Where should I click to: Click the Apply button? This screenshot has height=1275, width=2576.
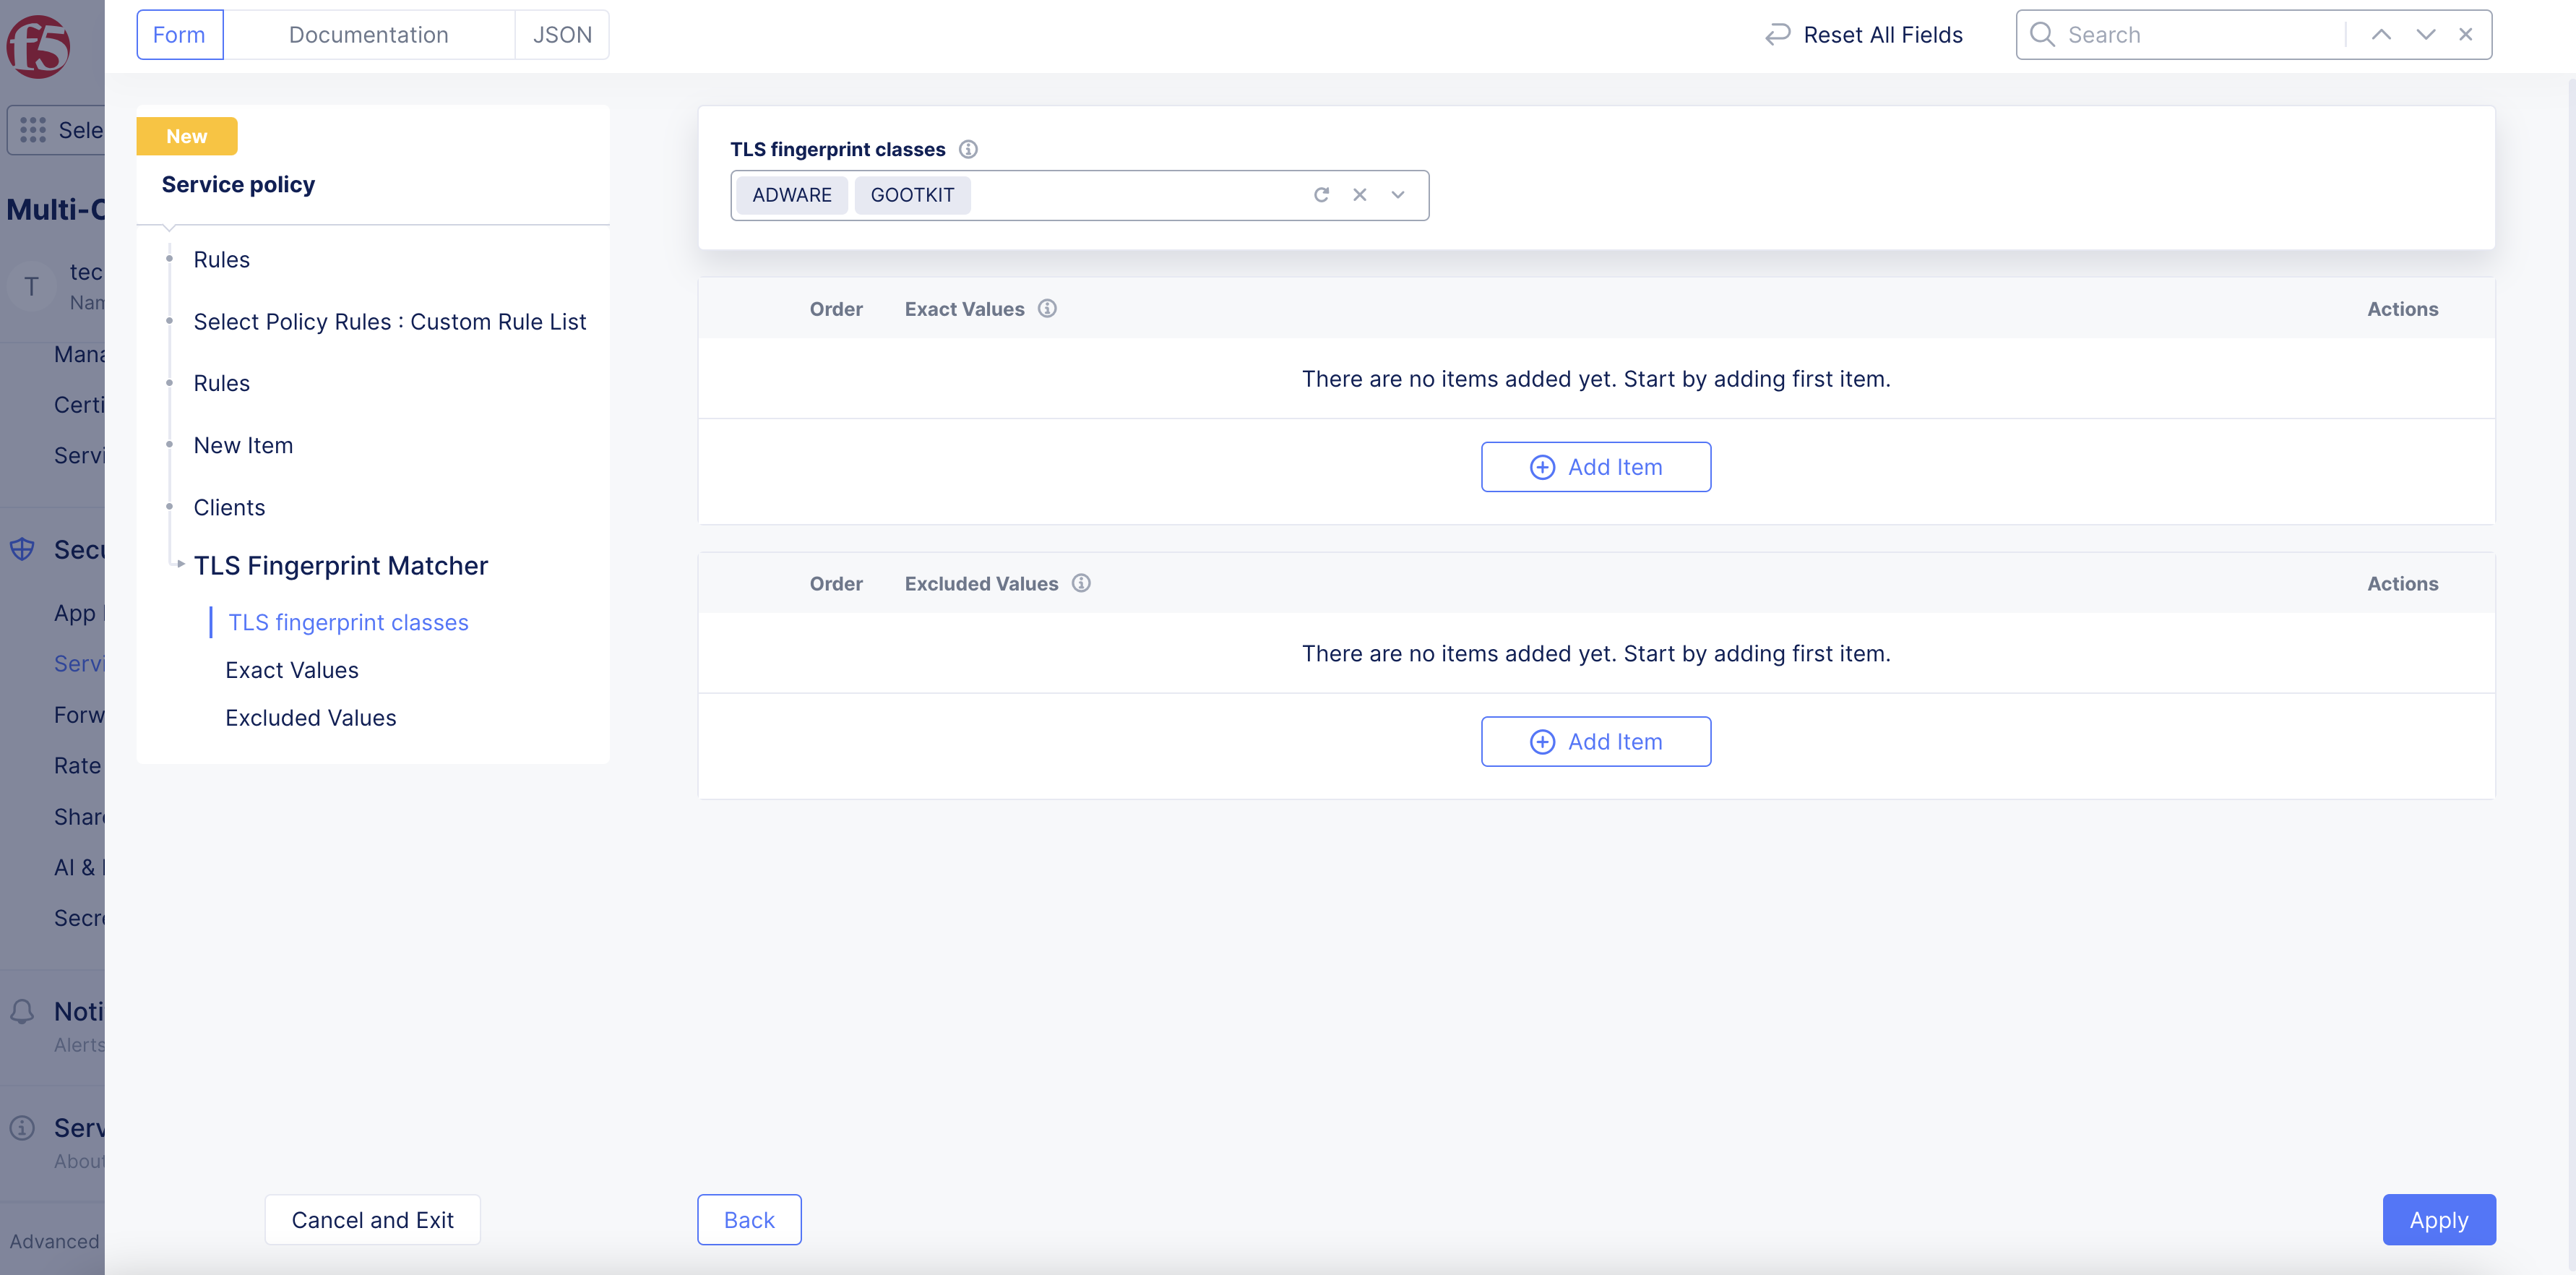(2438, 1219)
